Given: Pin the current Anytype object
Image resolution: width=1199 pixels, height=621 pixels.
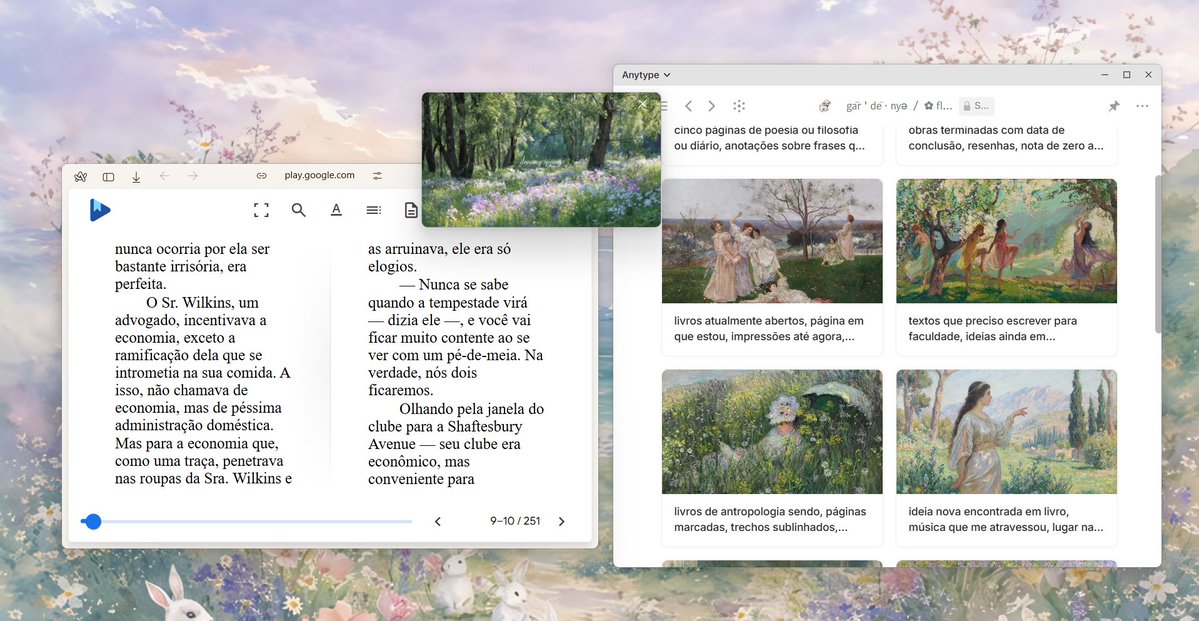Looking at the screenshot, I should (x=1114, y=106).
